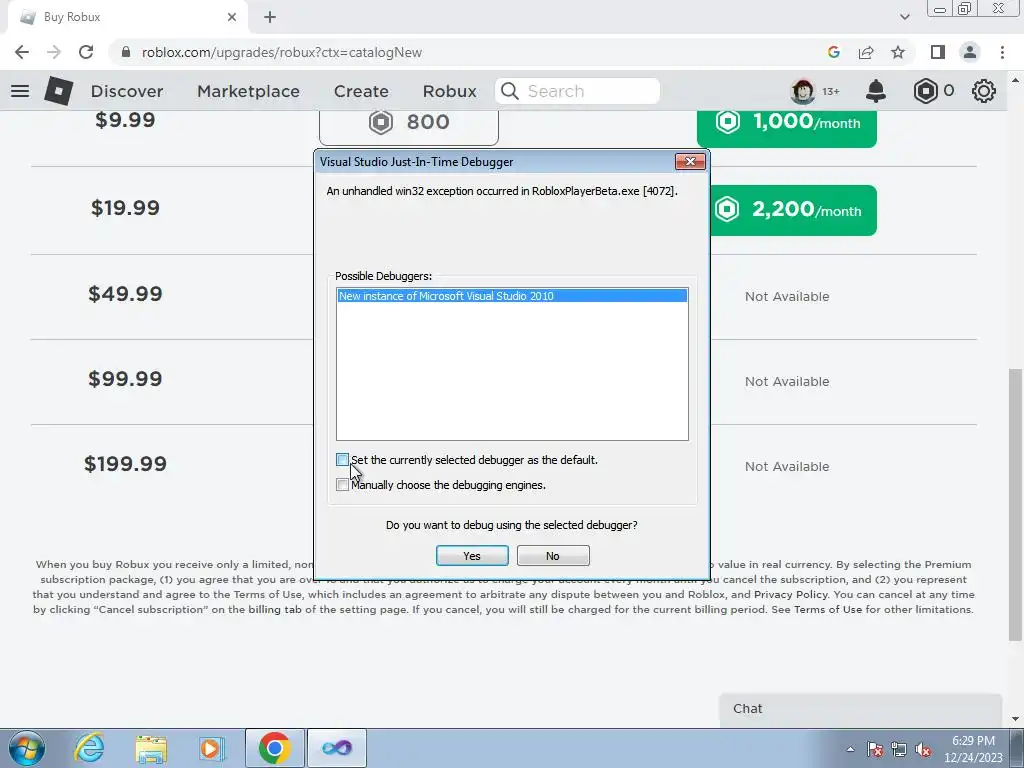Open the Windows Start menu
The height and width of the screenshot is (768, 1024).
(x=27, y=748)
